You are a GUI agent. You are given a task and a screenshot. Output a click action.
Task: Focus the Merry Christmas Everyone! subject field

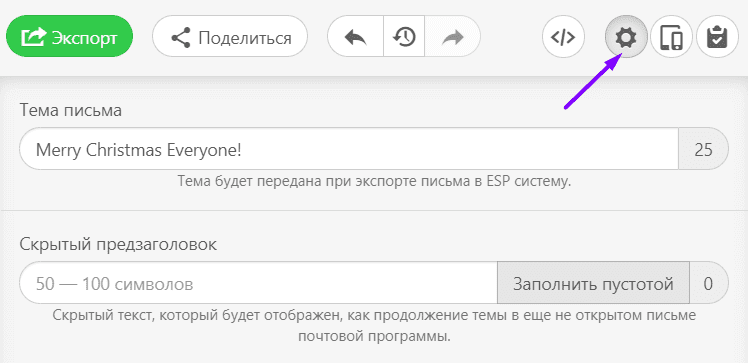click(x=349, y=148)
